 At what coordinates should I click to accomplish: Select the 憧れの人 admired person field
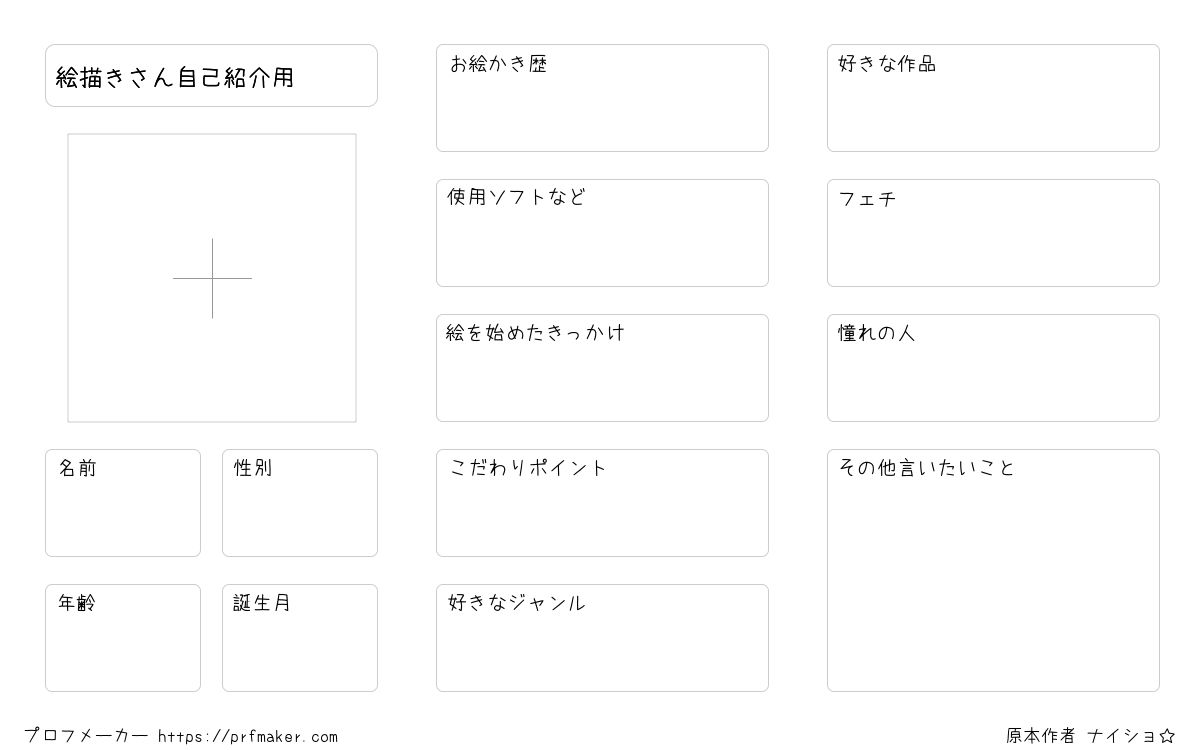pyautogui.click(x=993, y=368)
